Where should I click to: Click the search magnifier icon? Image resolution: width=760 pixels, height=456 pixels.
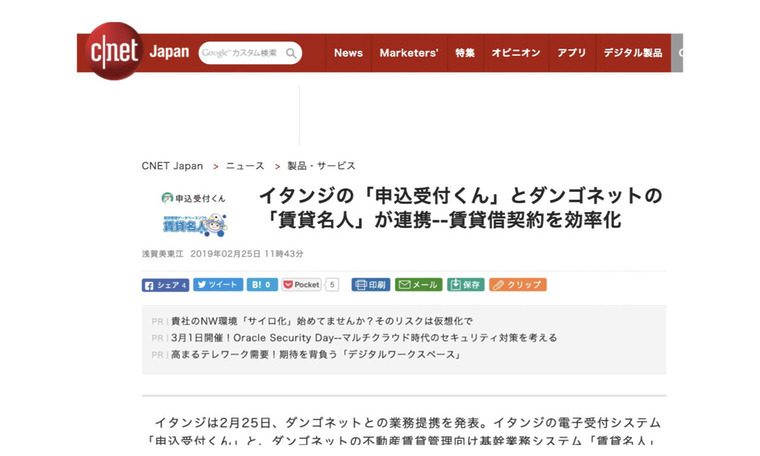coord(291,53)
